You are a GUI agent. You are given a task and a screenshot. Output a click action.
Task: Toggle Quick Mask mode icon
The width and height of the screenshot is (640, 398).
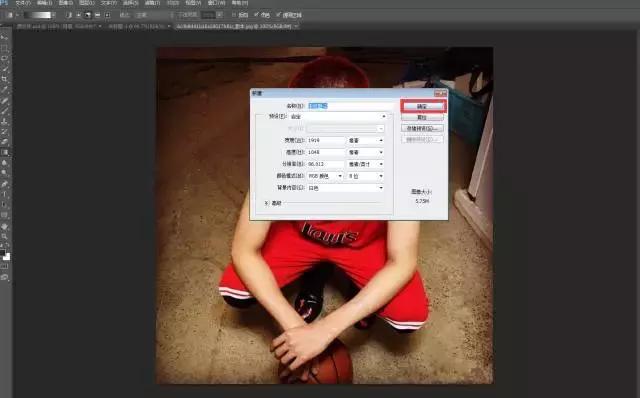click(5, 267)
